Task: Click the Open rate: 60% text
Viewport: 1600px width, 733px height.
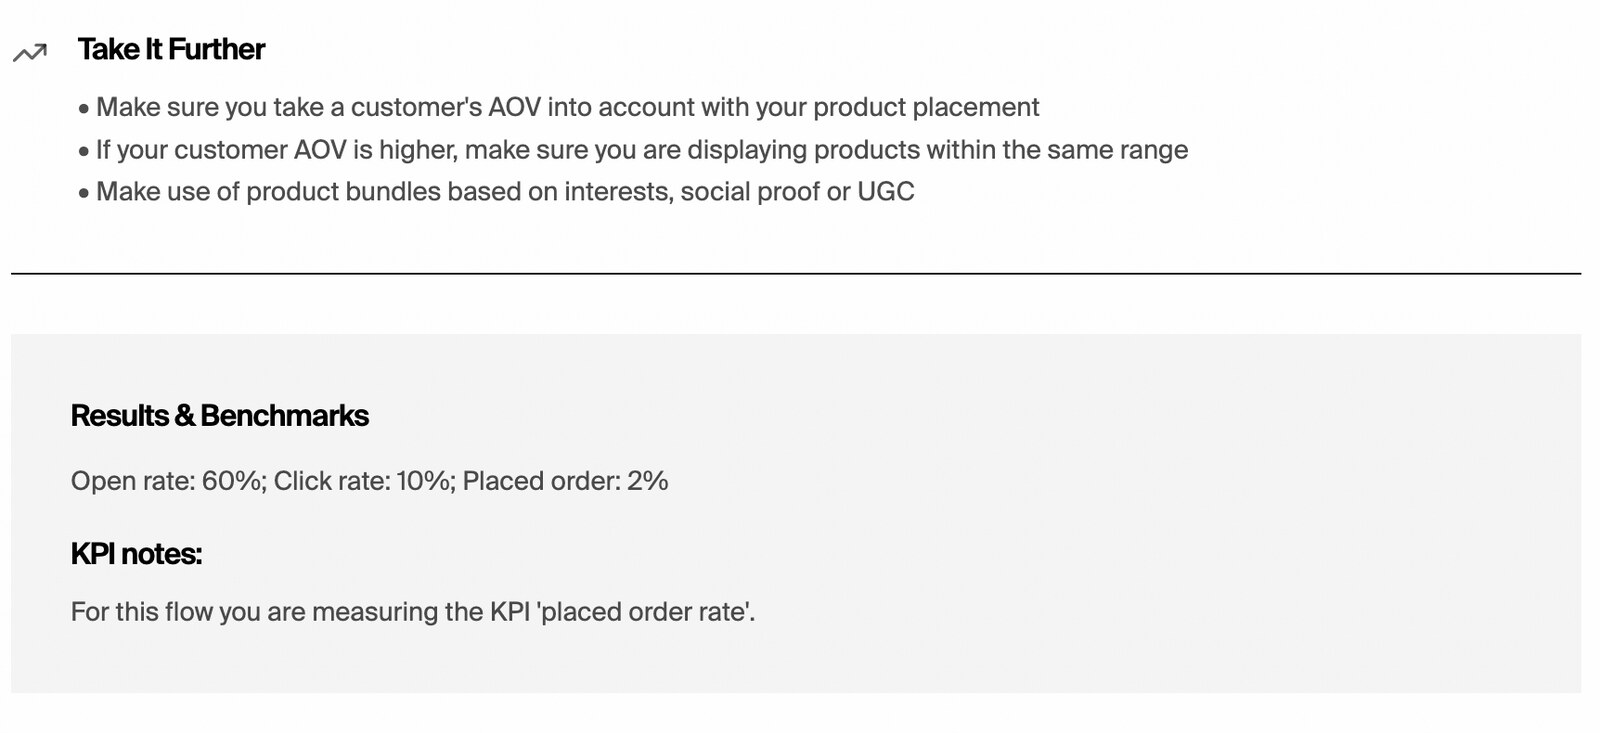Action: [x=166, y=481]
